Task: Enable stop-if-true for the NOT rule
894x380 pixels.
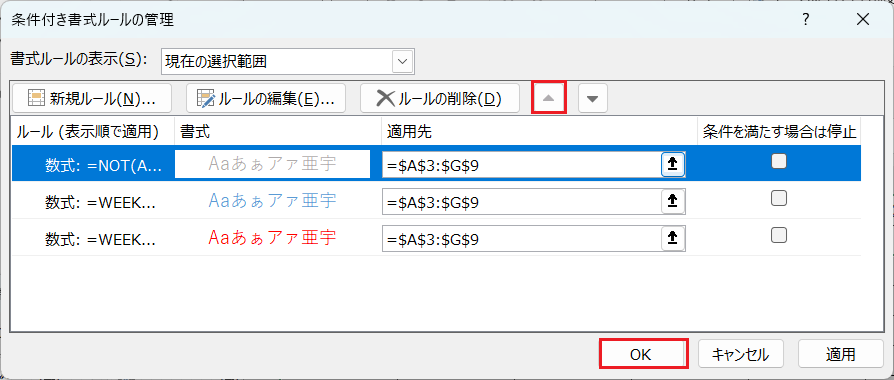Action: point(779,161)
